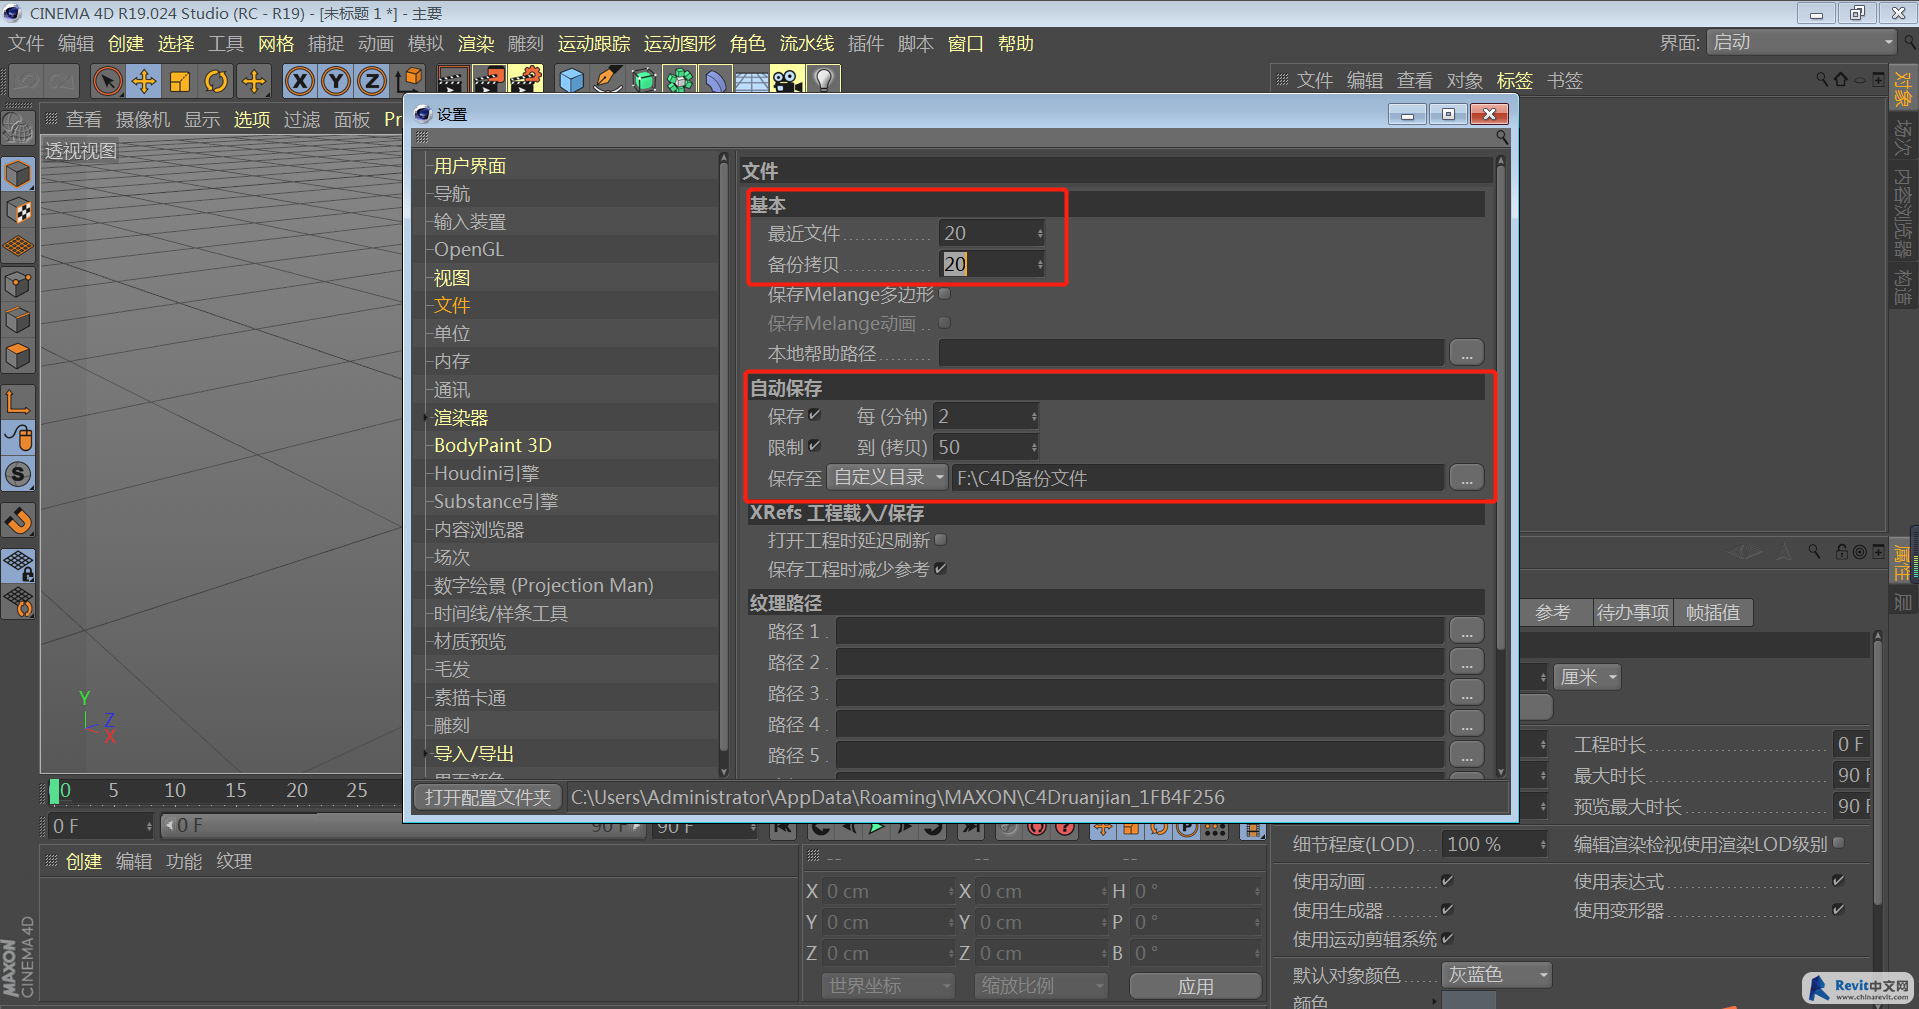Enable 保存Melange多边形 checkbox
Image resolution: width=1919 pixels, height=1009 pixels.
[x=944, y=294]
